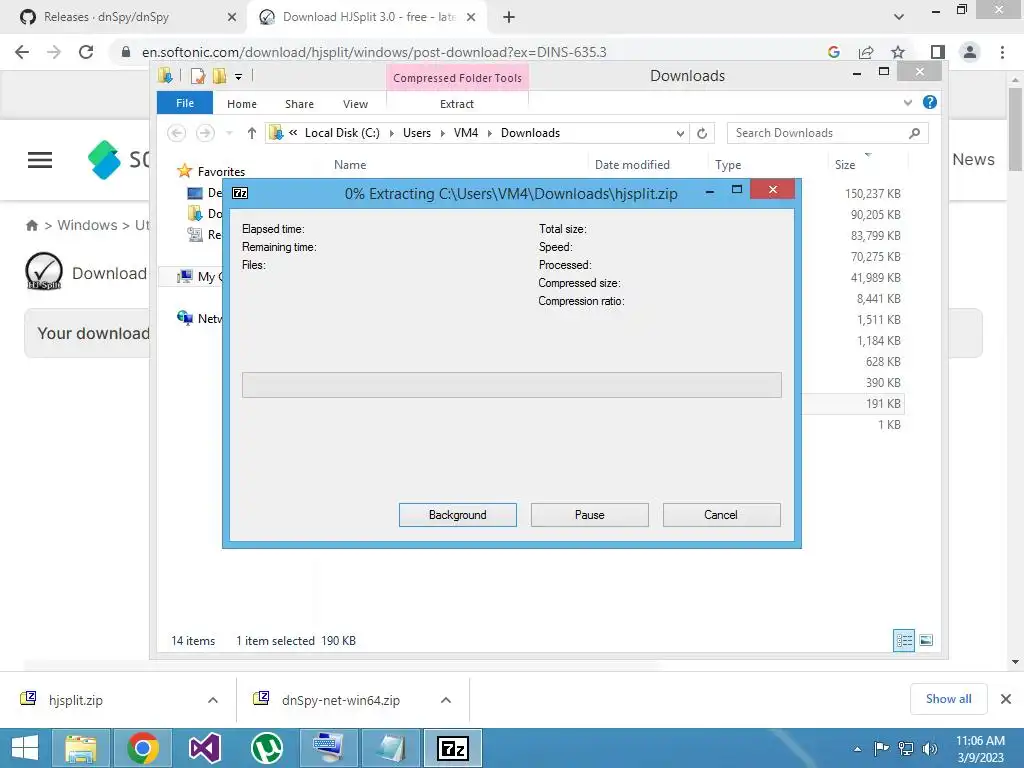The width and height of the screenshot is (1024, 768).
Task: Sort files by Type column
Action: click(728, 165)
